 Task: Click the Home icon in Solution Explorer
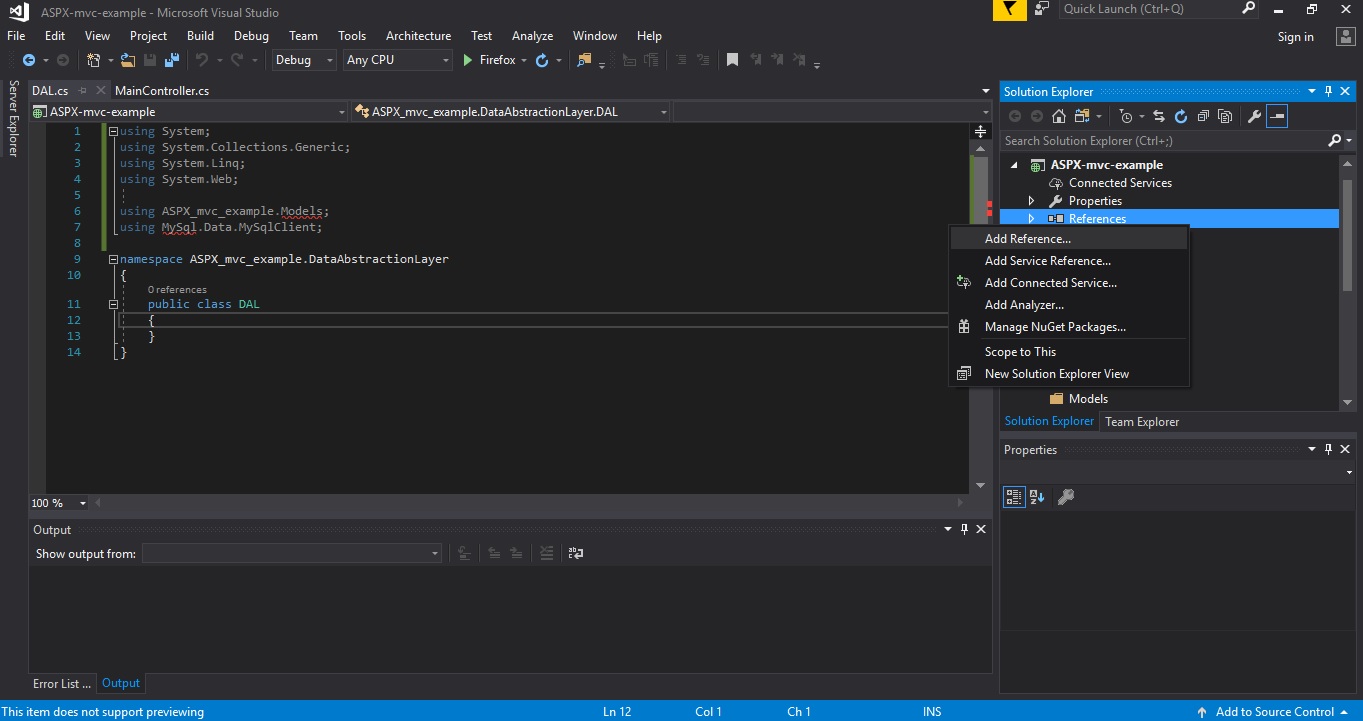click(1058, 117)
